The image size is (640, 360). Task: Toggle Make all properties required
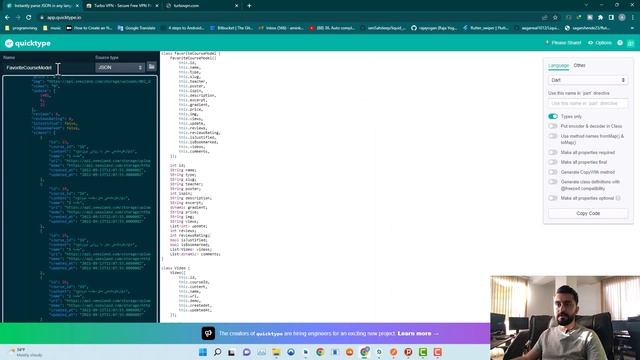click(x=553, y=152)
